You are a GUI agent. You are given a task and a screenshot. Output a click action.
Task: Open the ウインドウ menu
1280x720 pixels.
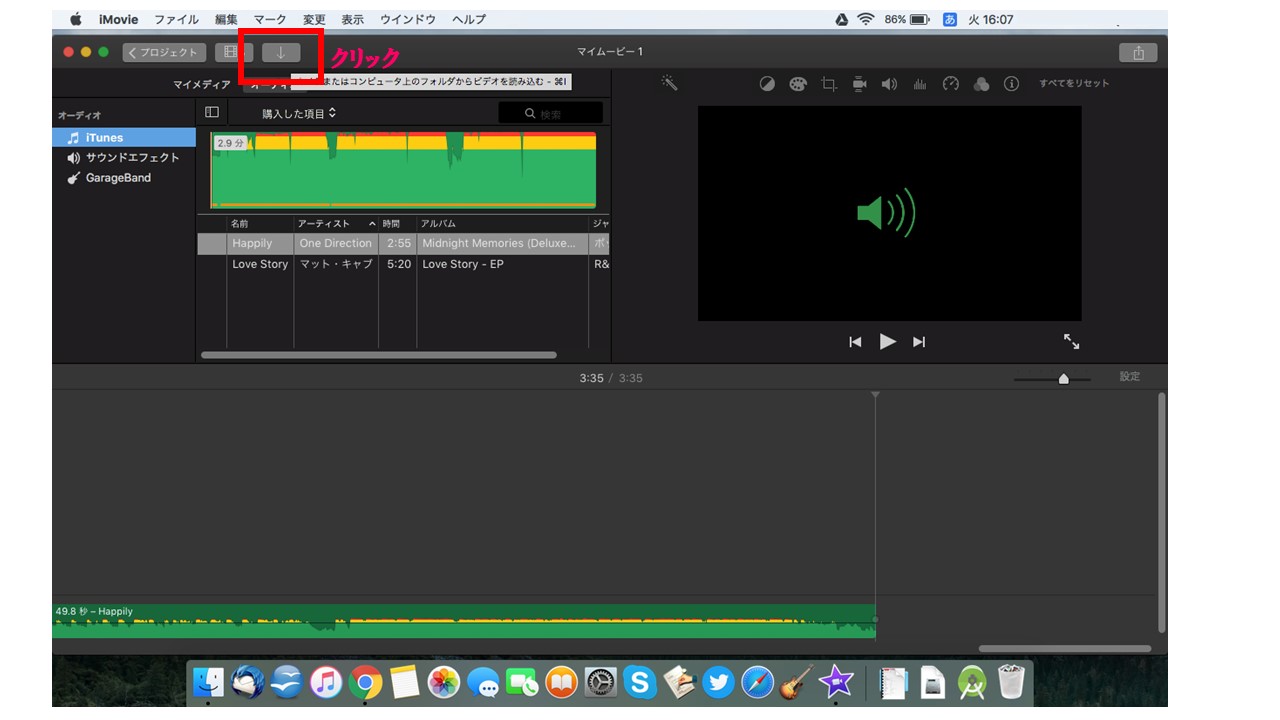408,20
